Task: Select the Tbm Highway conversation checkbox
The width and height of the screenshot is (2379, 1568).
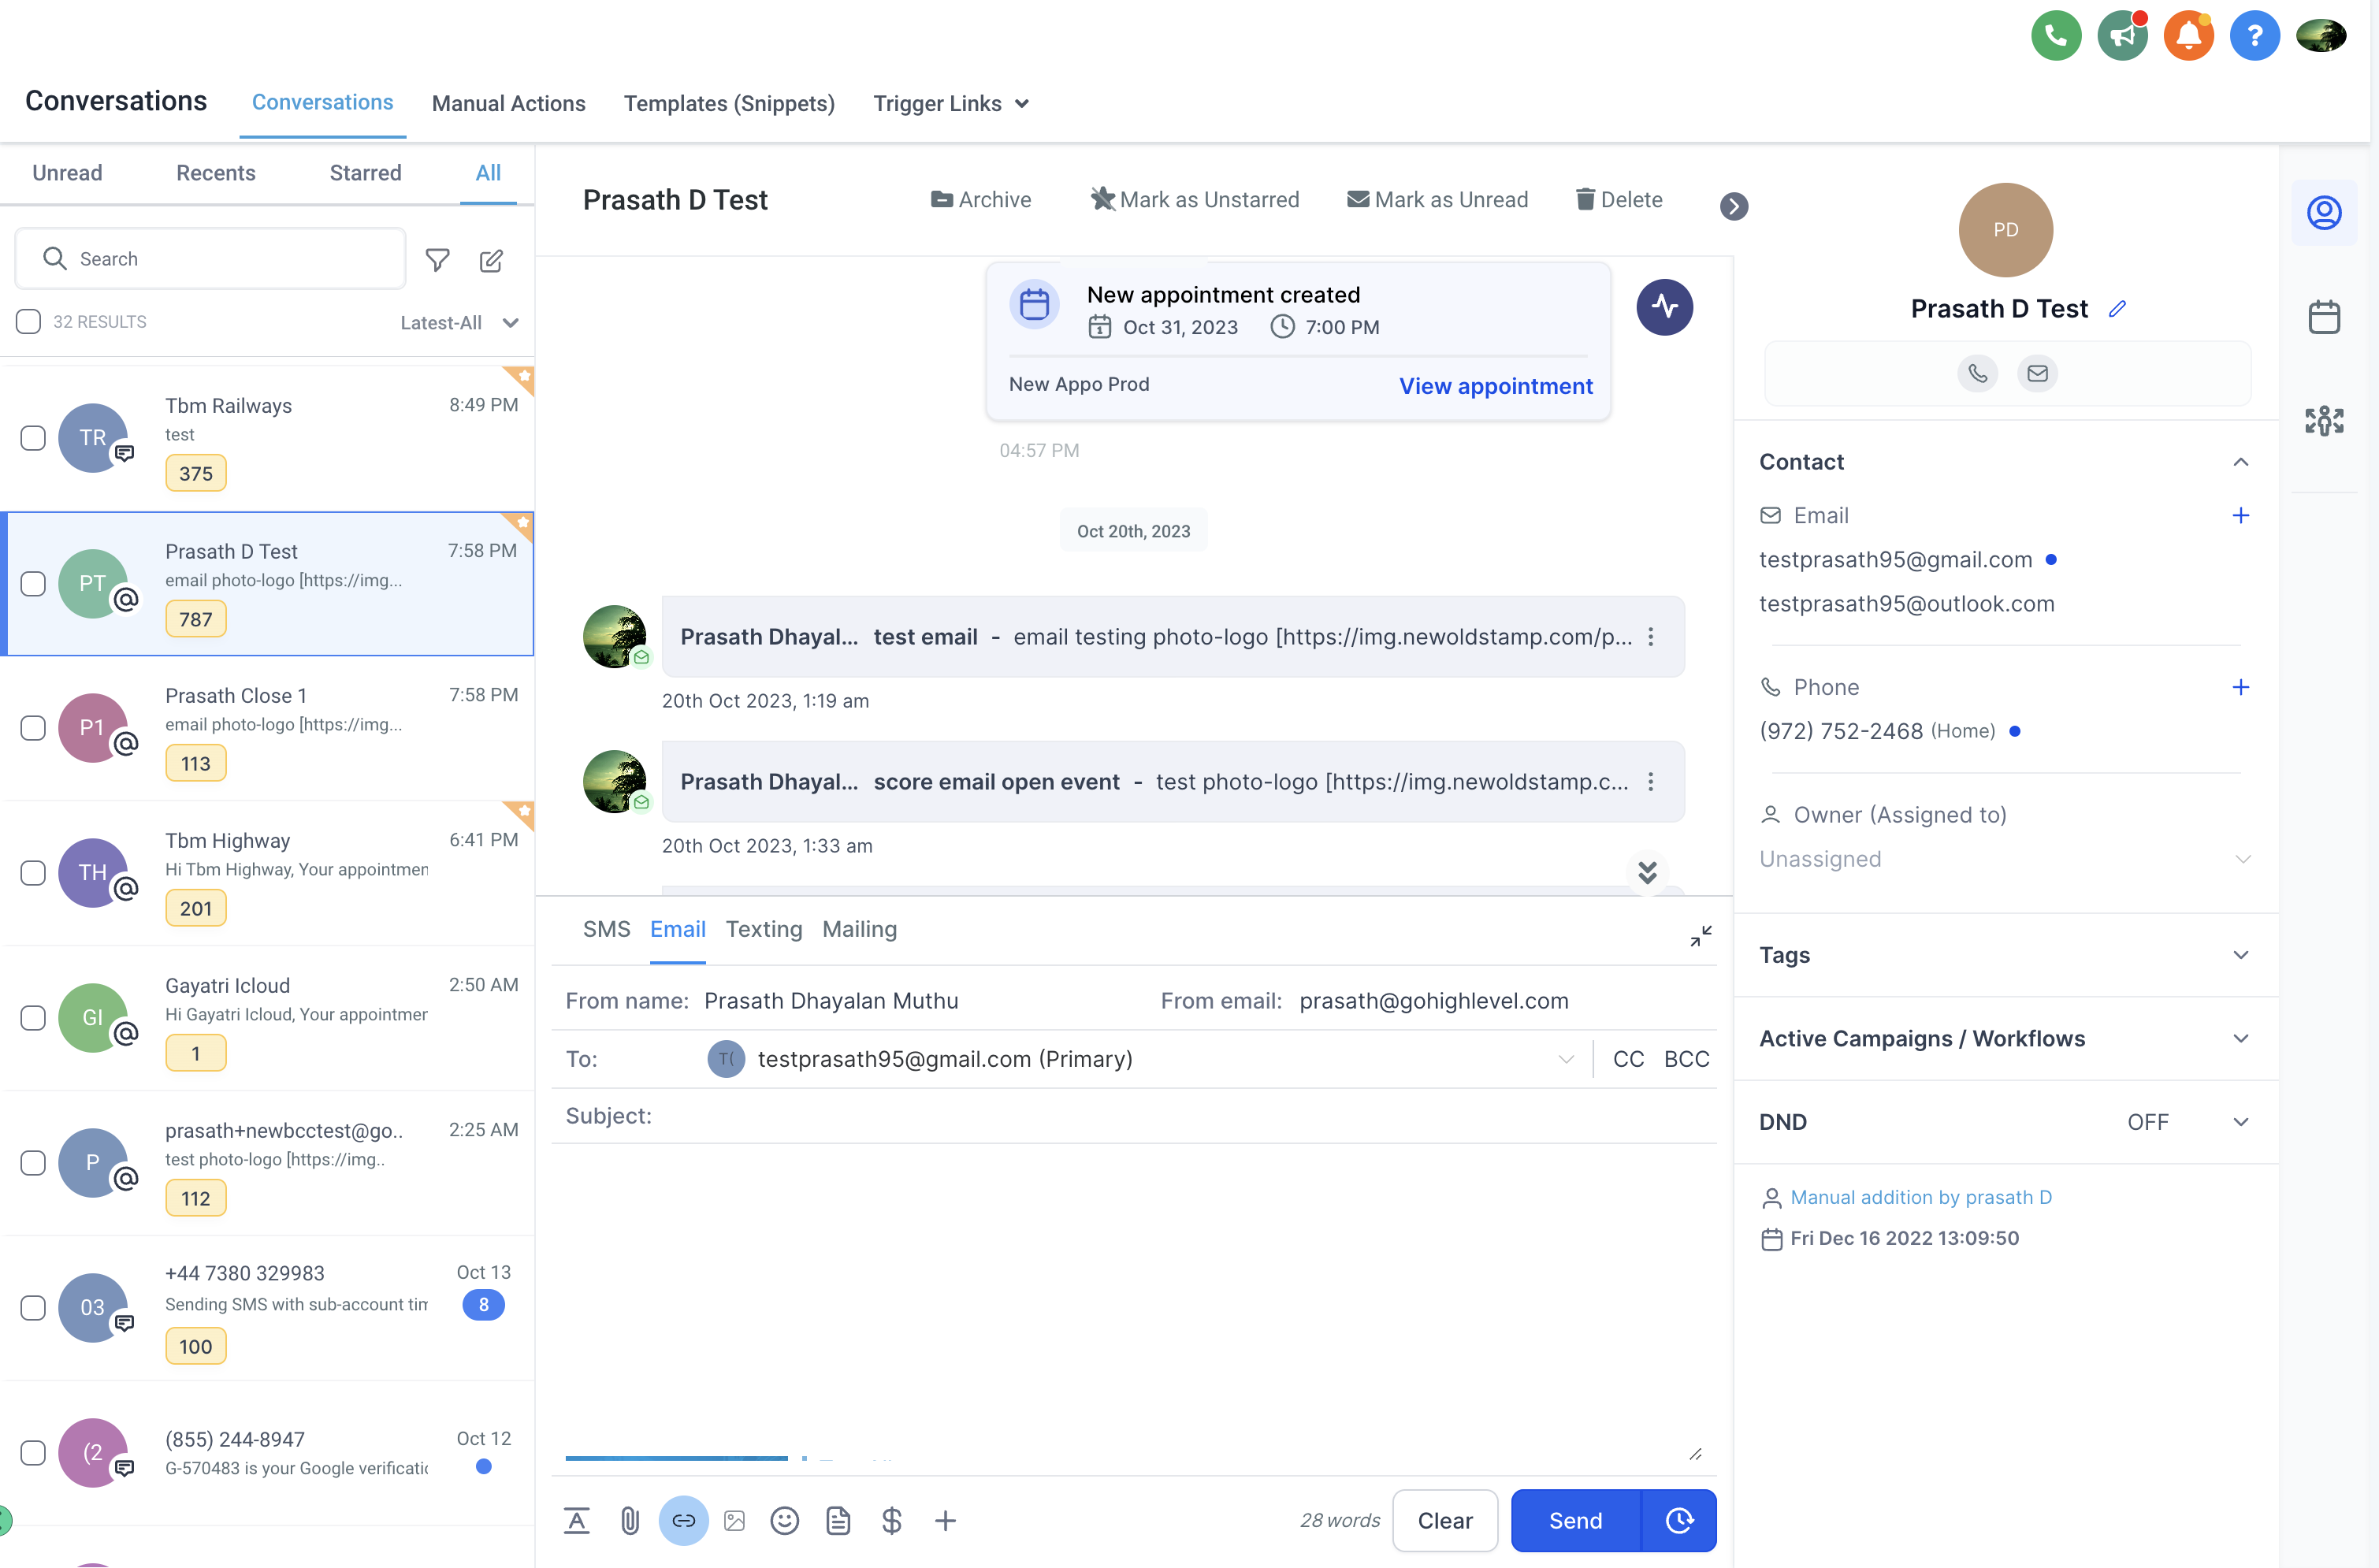Action: [x=33, y=872]
